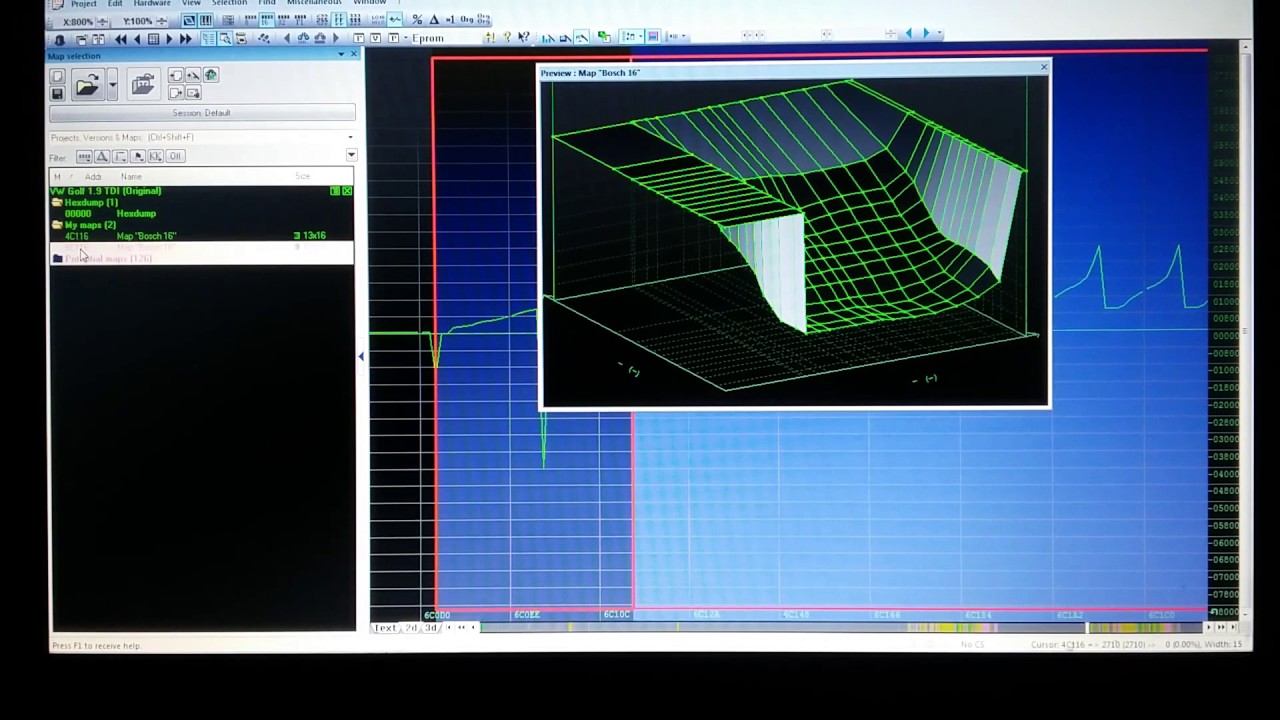Expand the filter options dropdown arrow
The height and width of the screenshot is (720, 1280).
pos(351,155)
